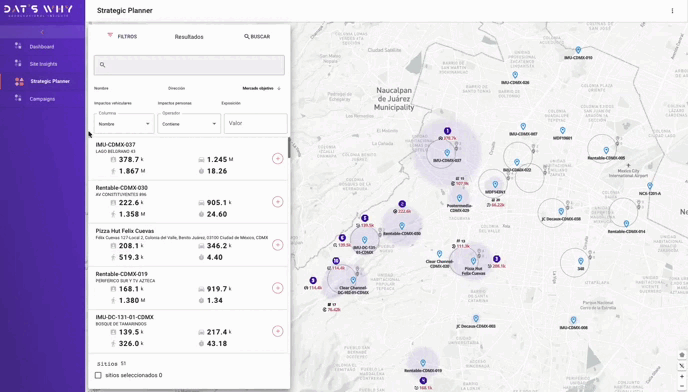Click the Valor input field
The image size is (688, 392).
pyautogui.click(x=256, y=123)
